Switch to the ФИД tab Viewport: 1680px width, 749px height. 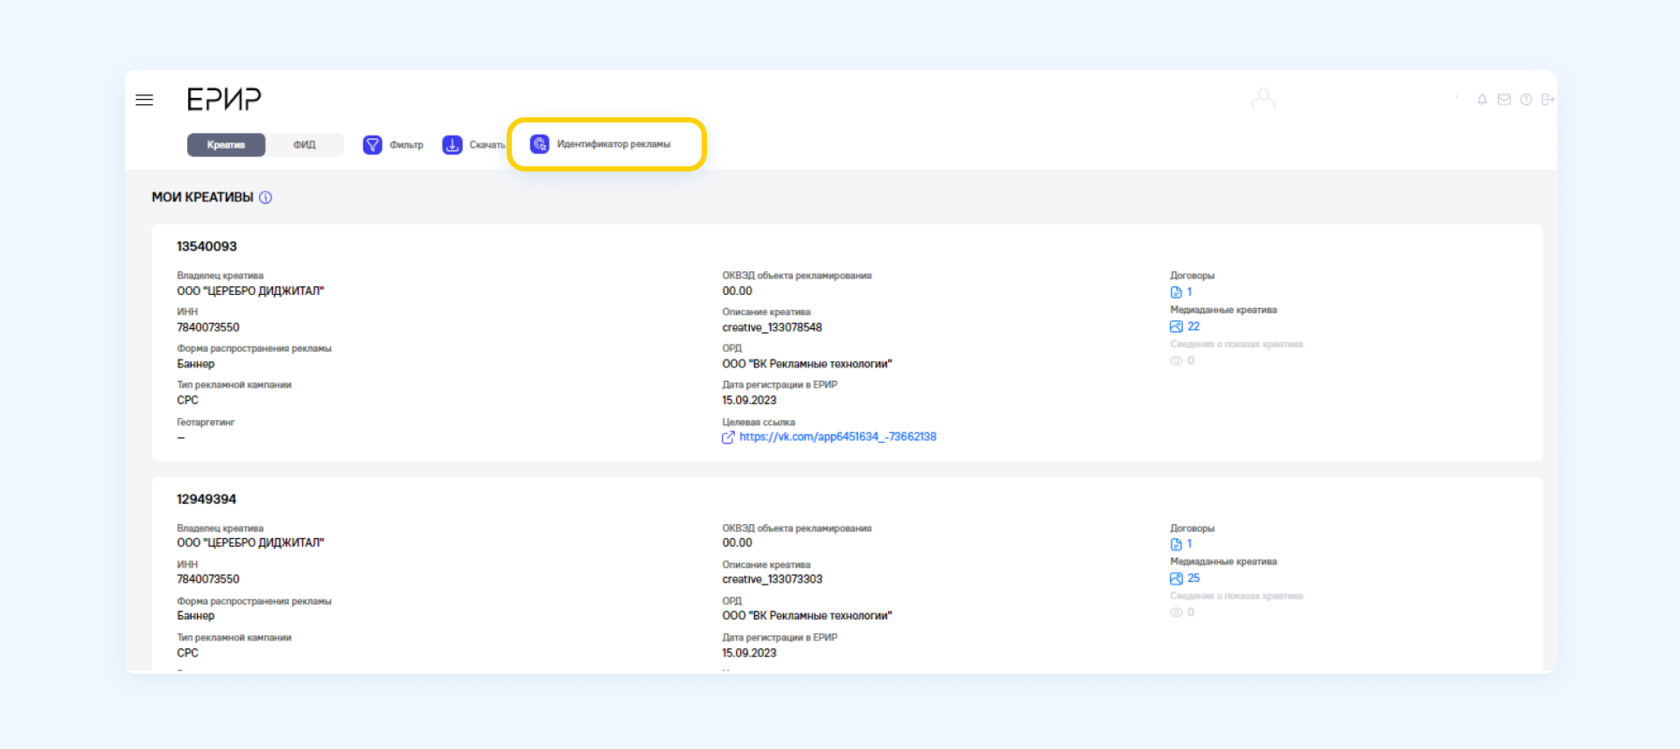pyautogui.click(x=304, y=145)
